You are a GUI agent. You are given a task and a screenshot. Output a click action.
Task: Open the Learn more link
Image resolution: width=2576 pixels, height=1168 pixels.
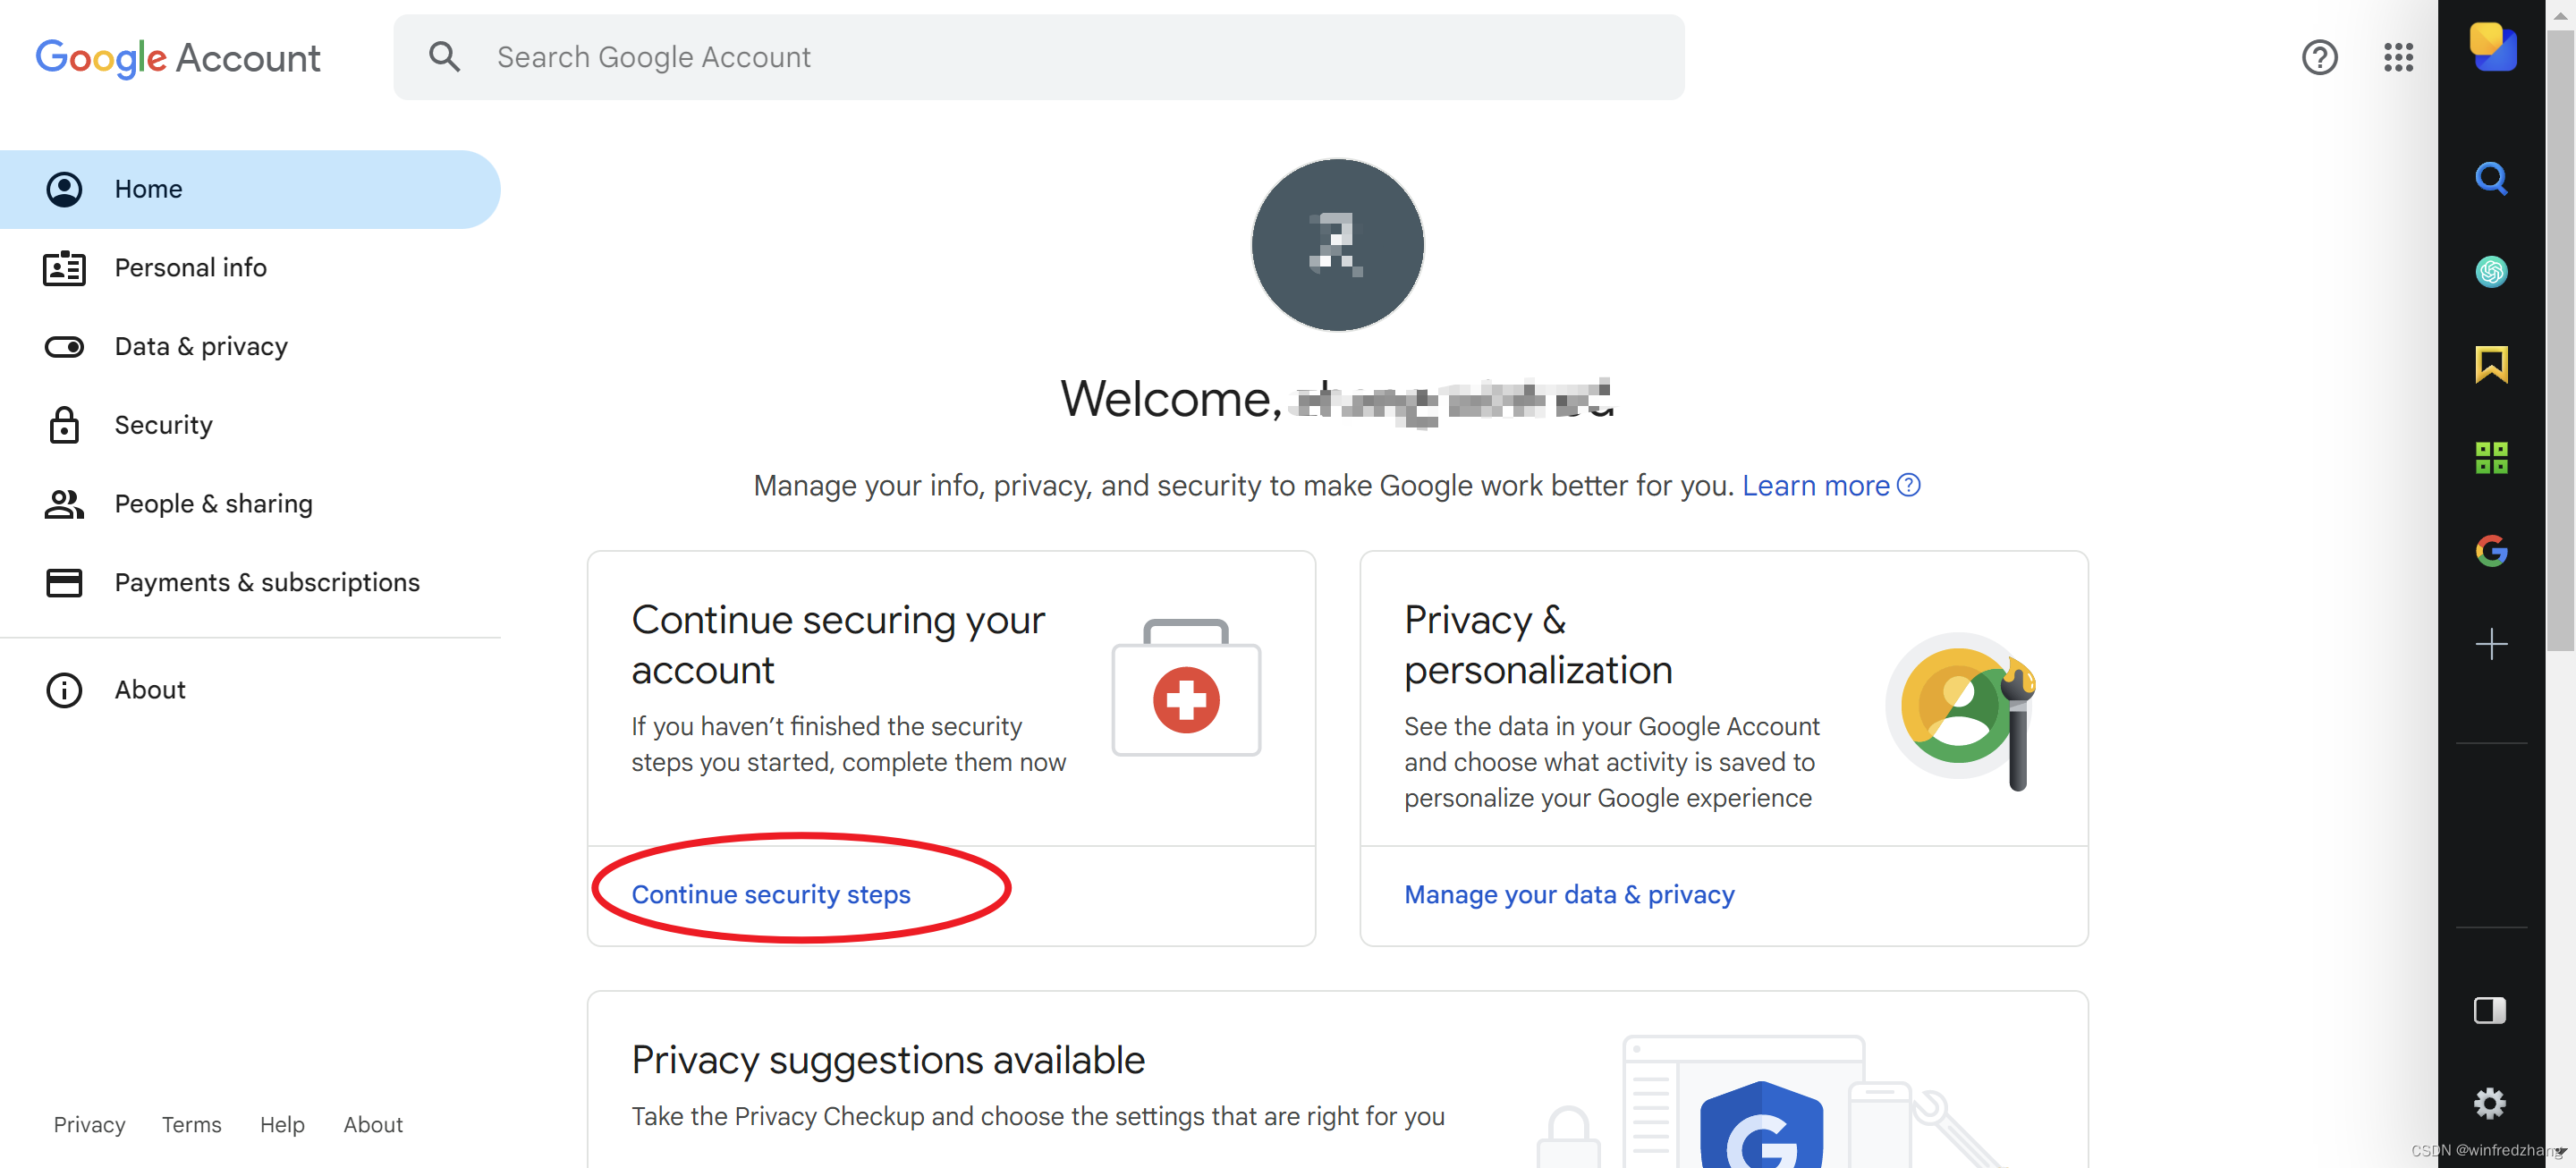point(1815,486)
